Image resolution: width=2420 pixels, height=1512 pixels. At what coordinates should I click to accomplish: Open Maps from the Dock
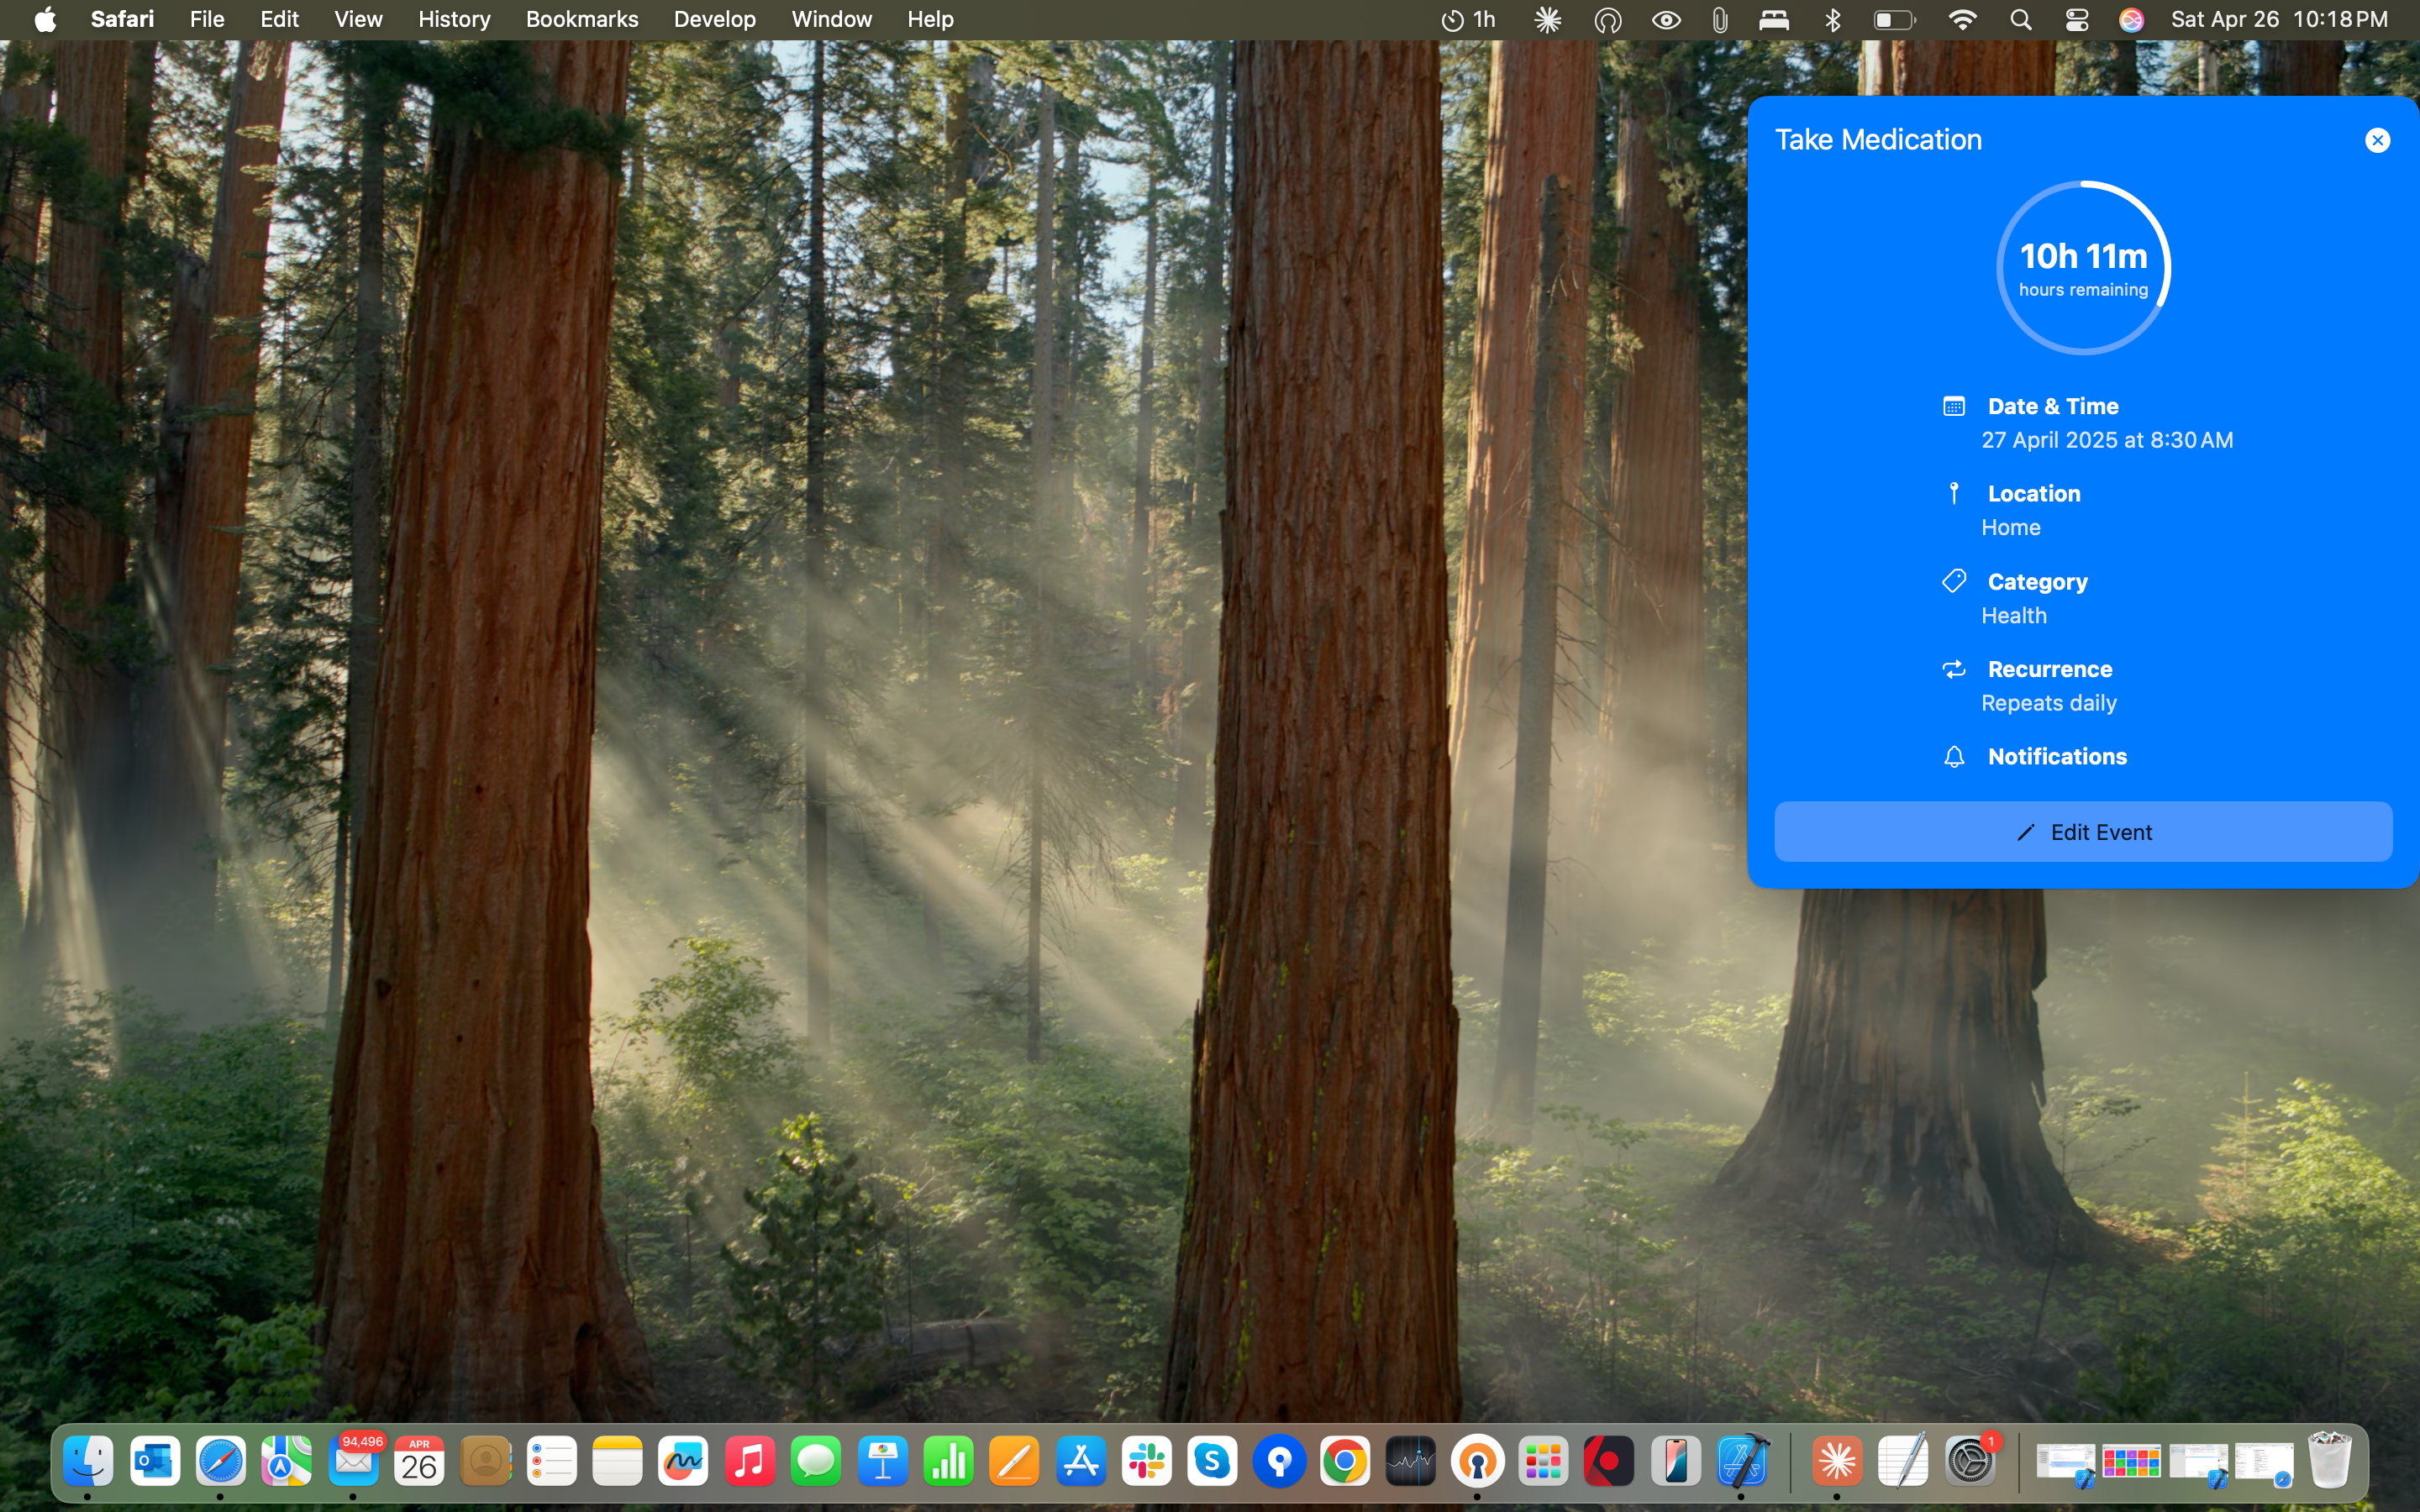tap(286, 1462)
